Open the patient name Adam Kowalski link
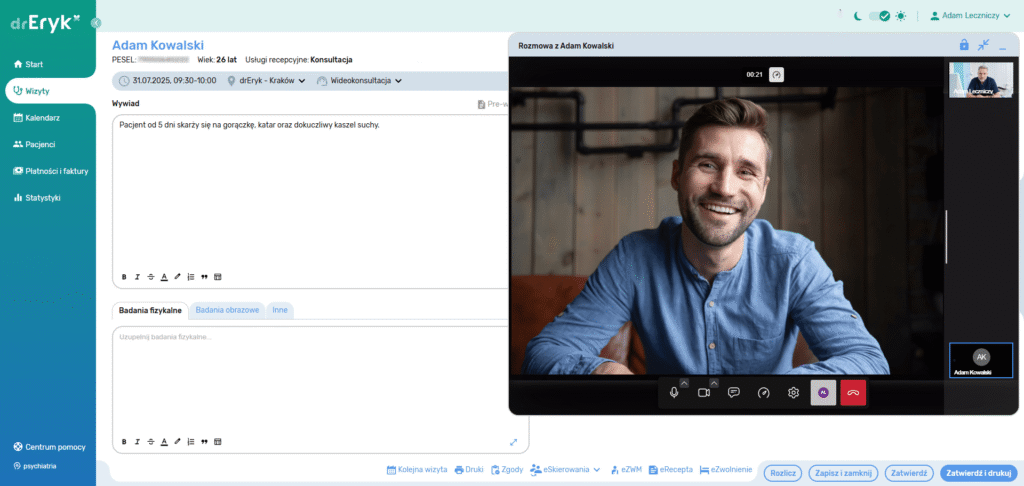This screenshot has width=1024, height=486. (158, 45)
